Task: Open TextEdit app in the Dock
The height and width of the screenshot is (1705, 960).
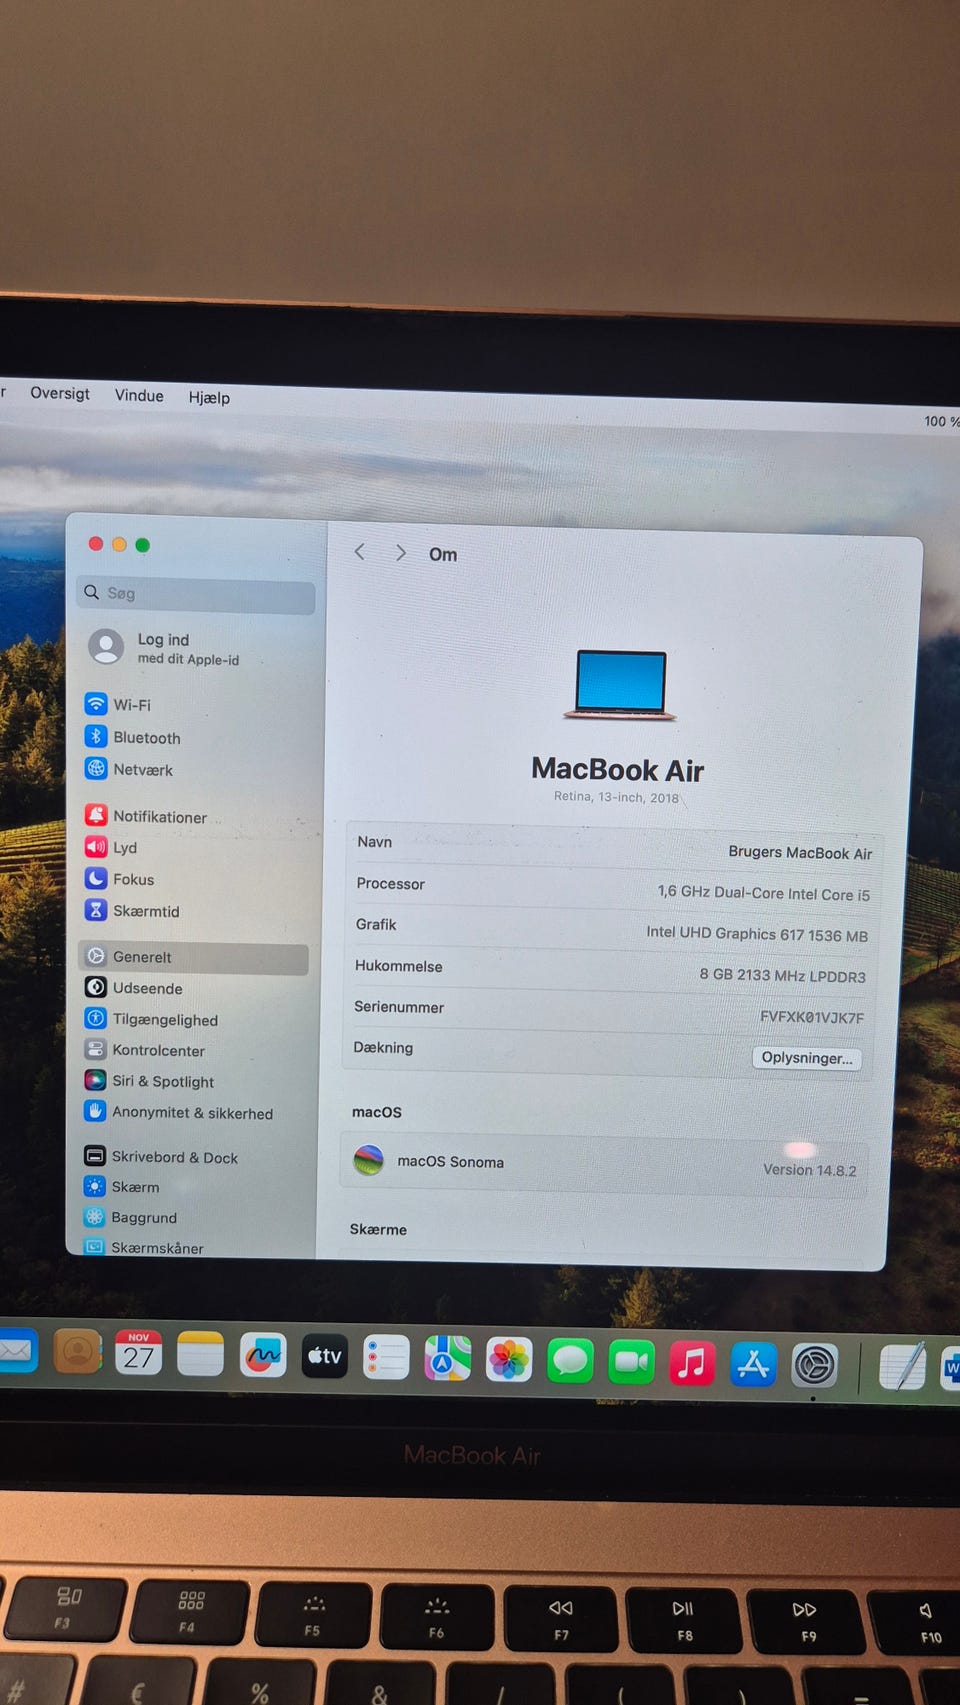Action: [x=903, y=1367]
